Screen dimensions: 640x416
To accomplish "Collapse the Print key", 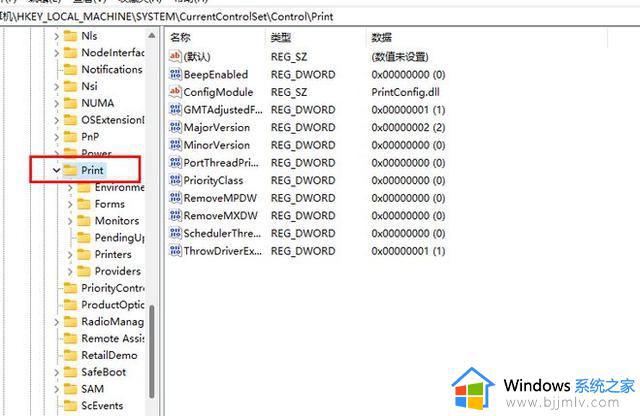I will pyautogui.click(x=56, y=170).
